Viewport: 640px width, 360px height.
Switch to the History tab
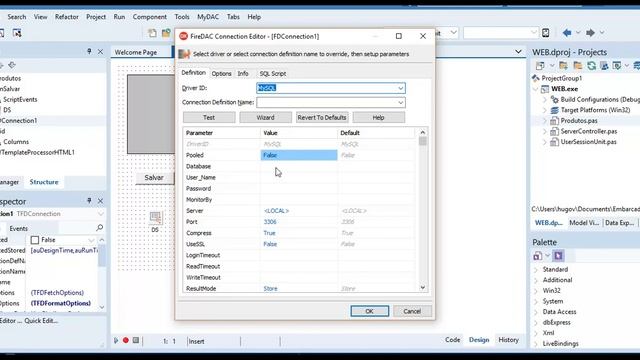tap(508, 340)
